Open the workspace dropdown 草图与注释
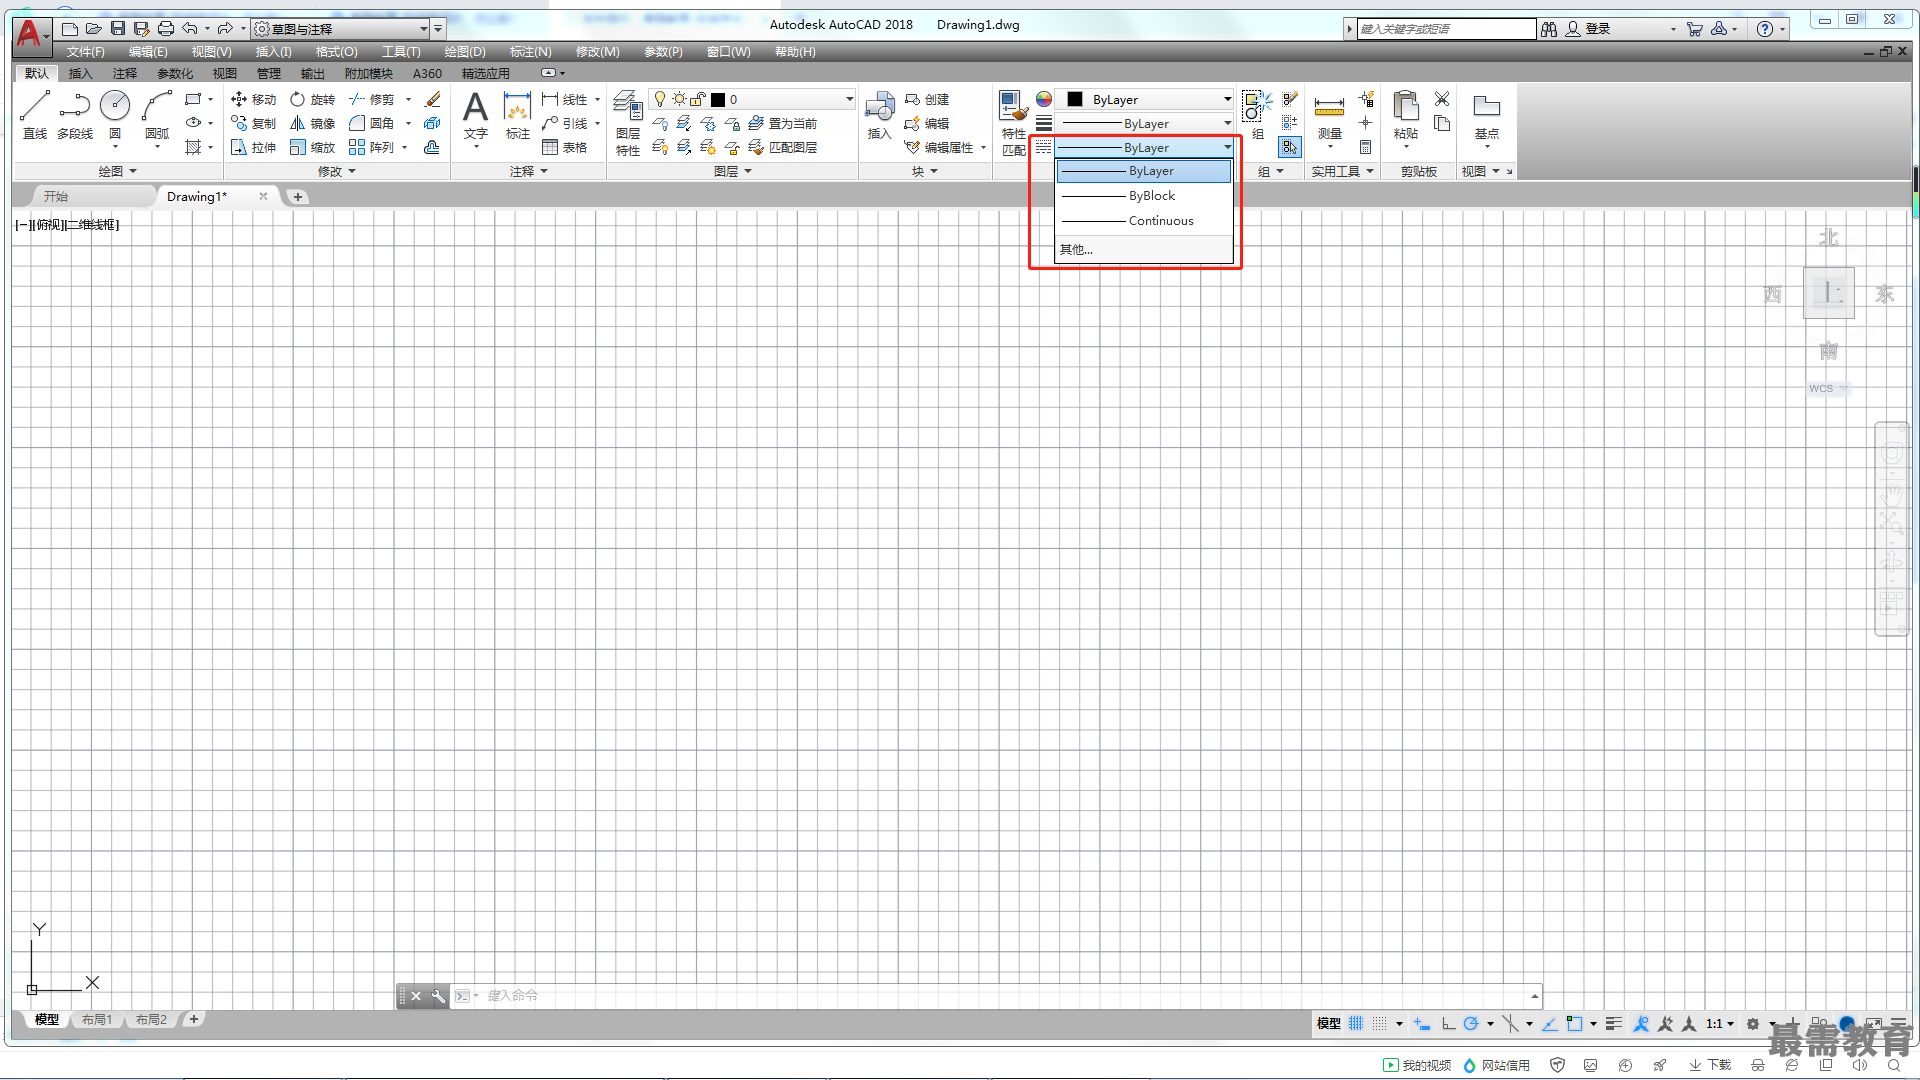The width and height of the screenshot is (1920, 1080). 341,29
